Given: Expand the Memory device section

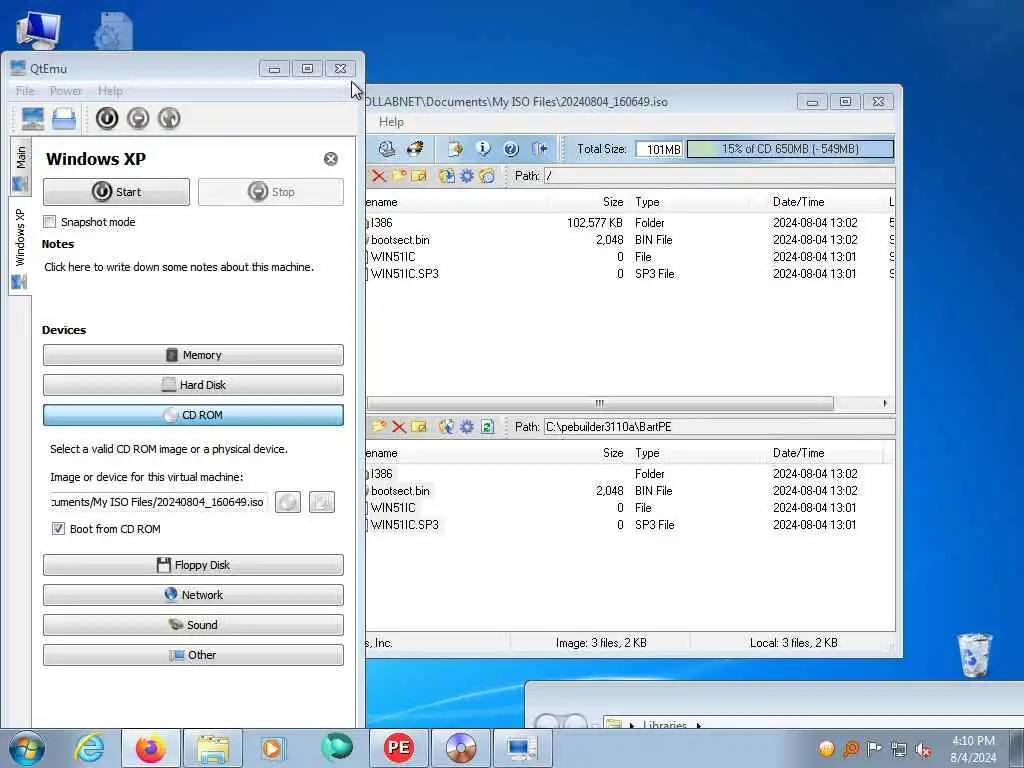Looking at the screenshot, I should pos(193,355).
